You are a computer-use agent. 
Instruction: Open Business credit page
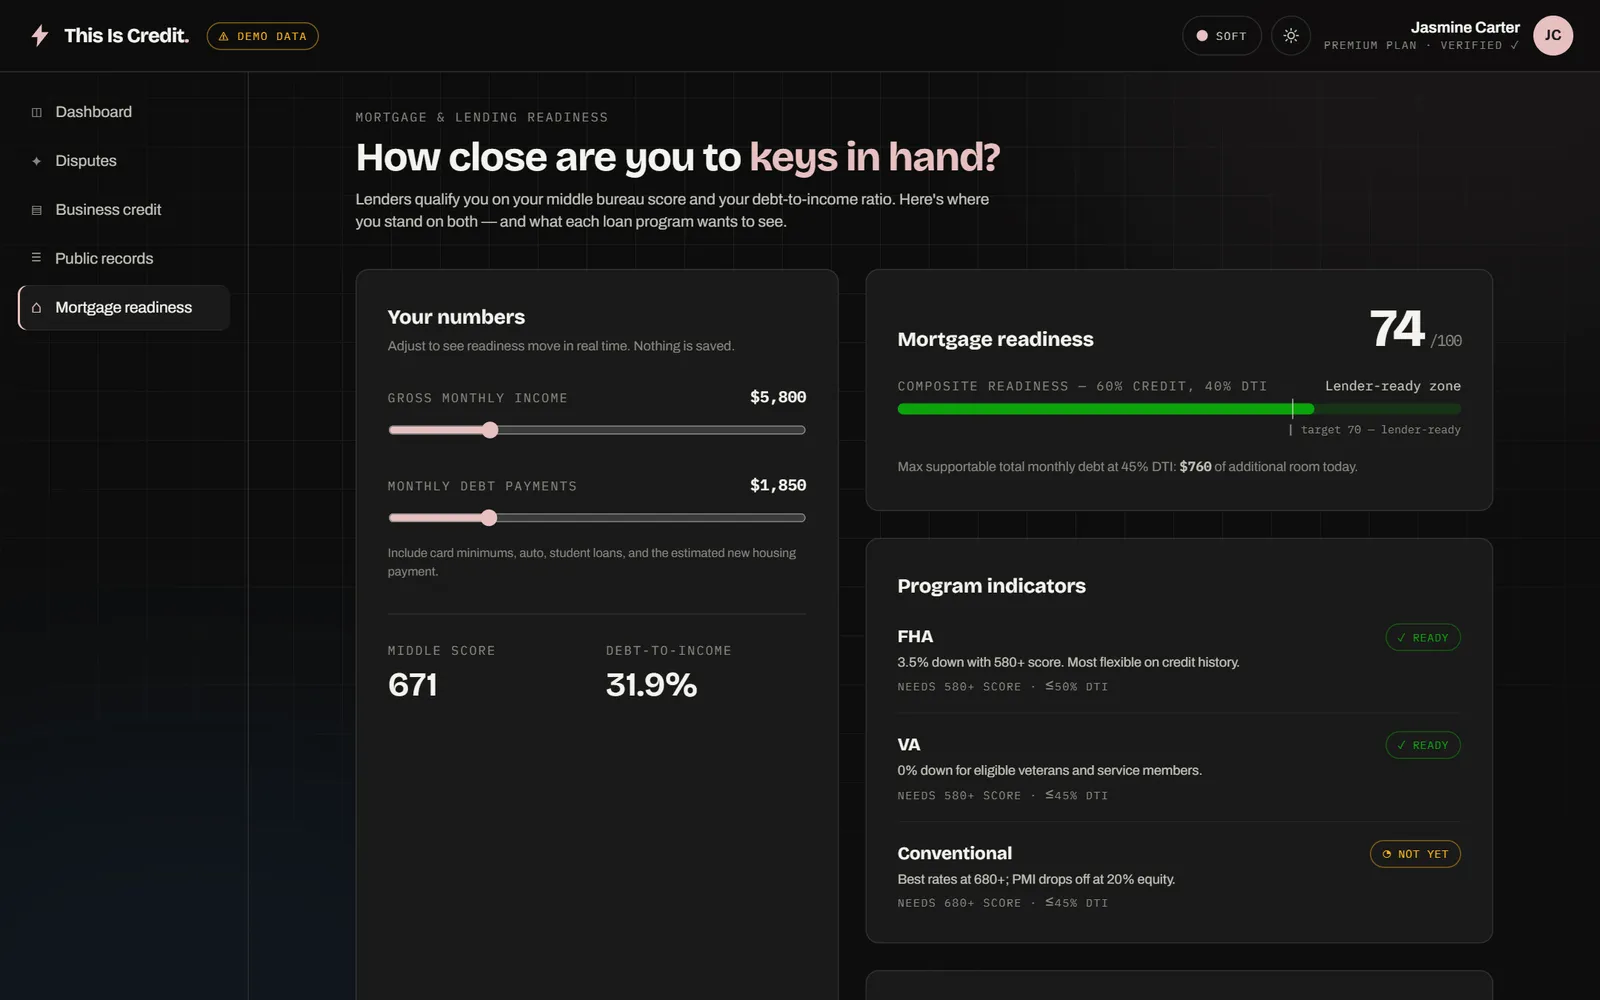(x=124, y=210)
